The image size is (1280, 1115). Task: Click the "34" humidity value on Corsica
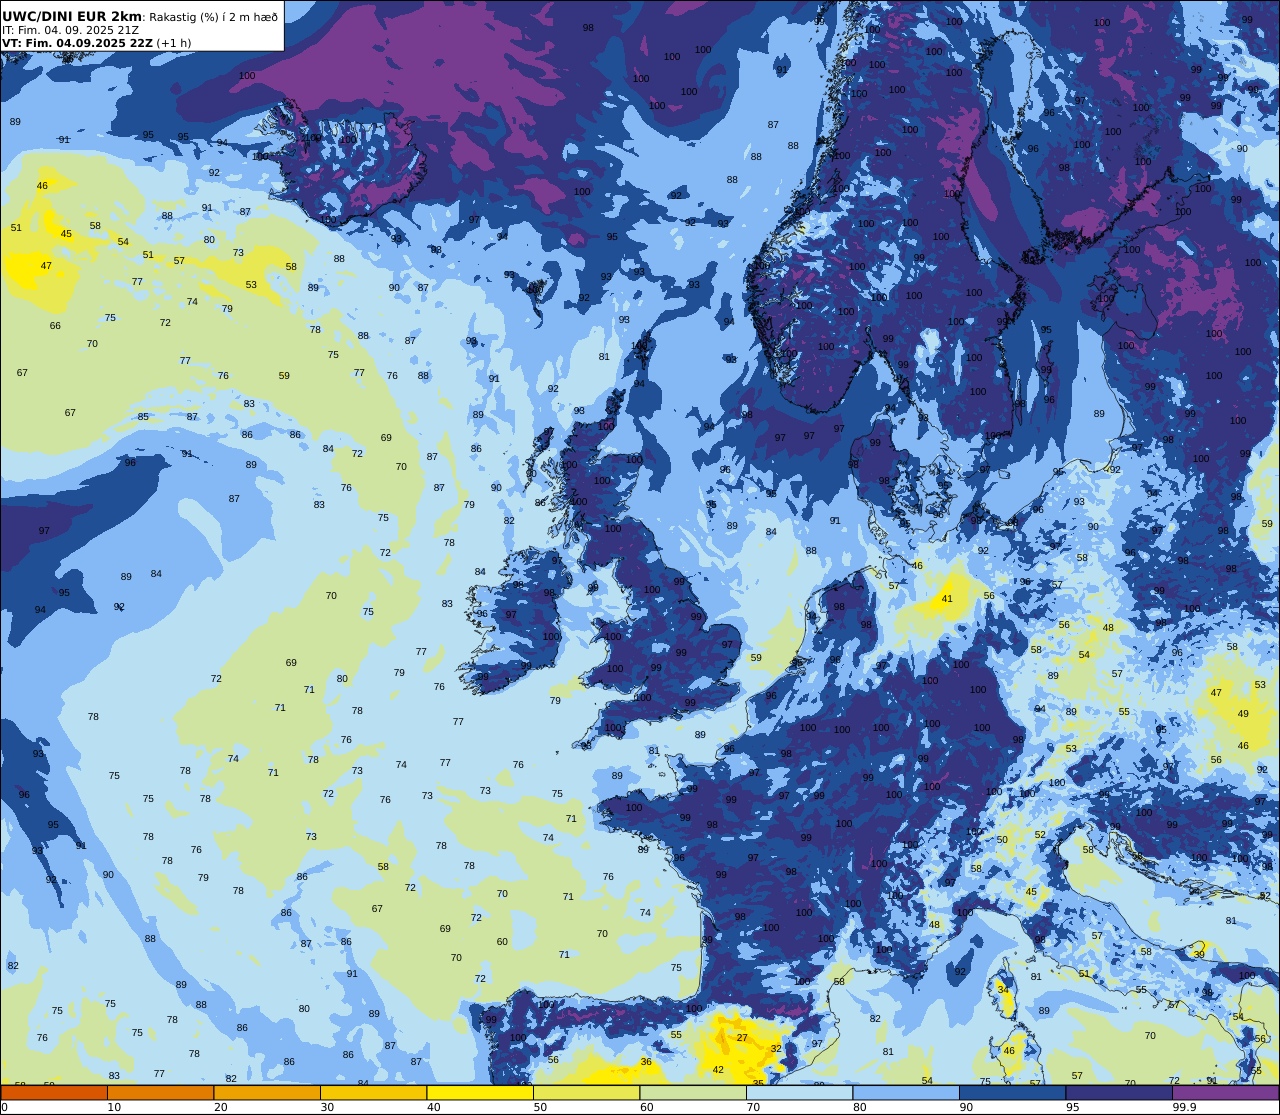click(x=1003, y=989)
